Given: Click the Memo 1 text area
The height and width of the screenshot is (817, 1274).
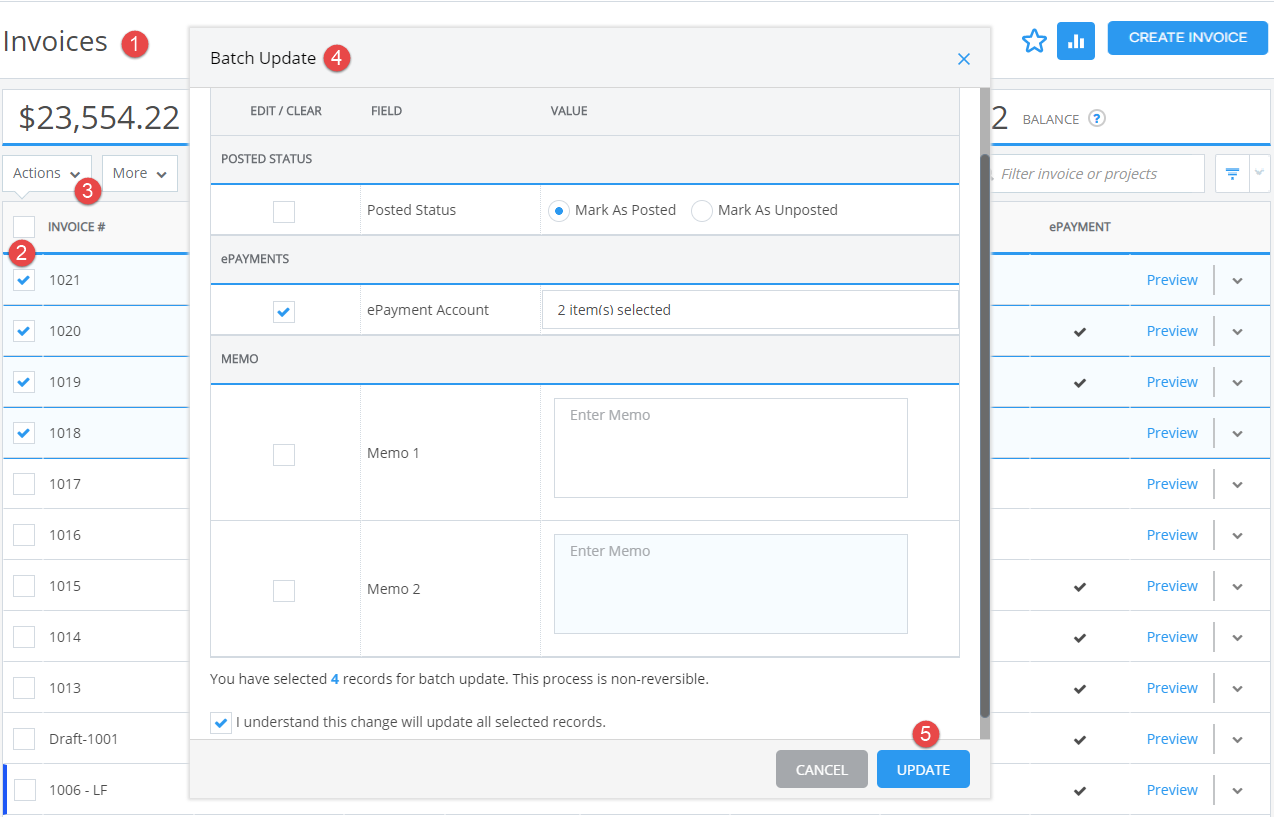Looking at the screenshot, I should point(731,448).
